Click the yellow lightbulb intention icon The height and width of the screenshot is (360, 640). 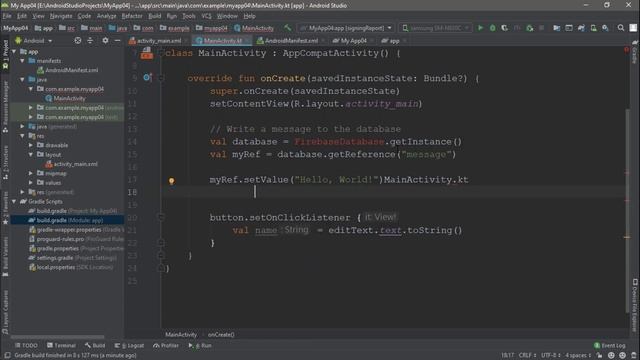click(171, 180)
